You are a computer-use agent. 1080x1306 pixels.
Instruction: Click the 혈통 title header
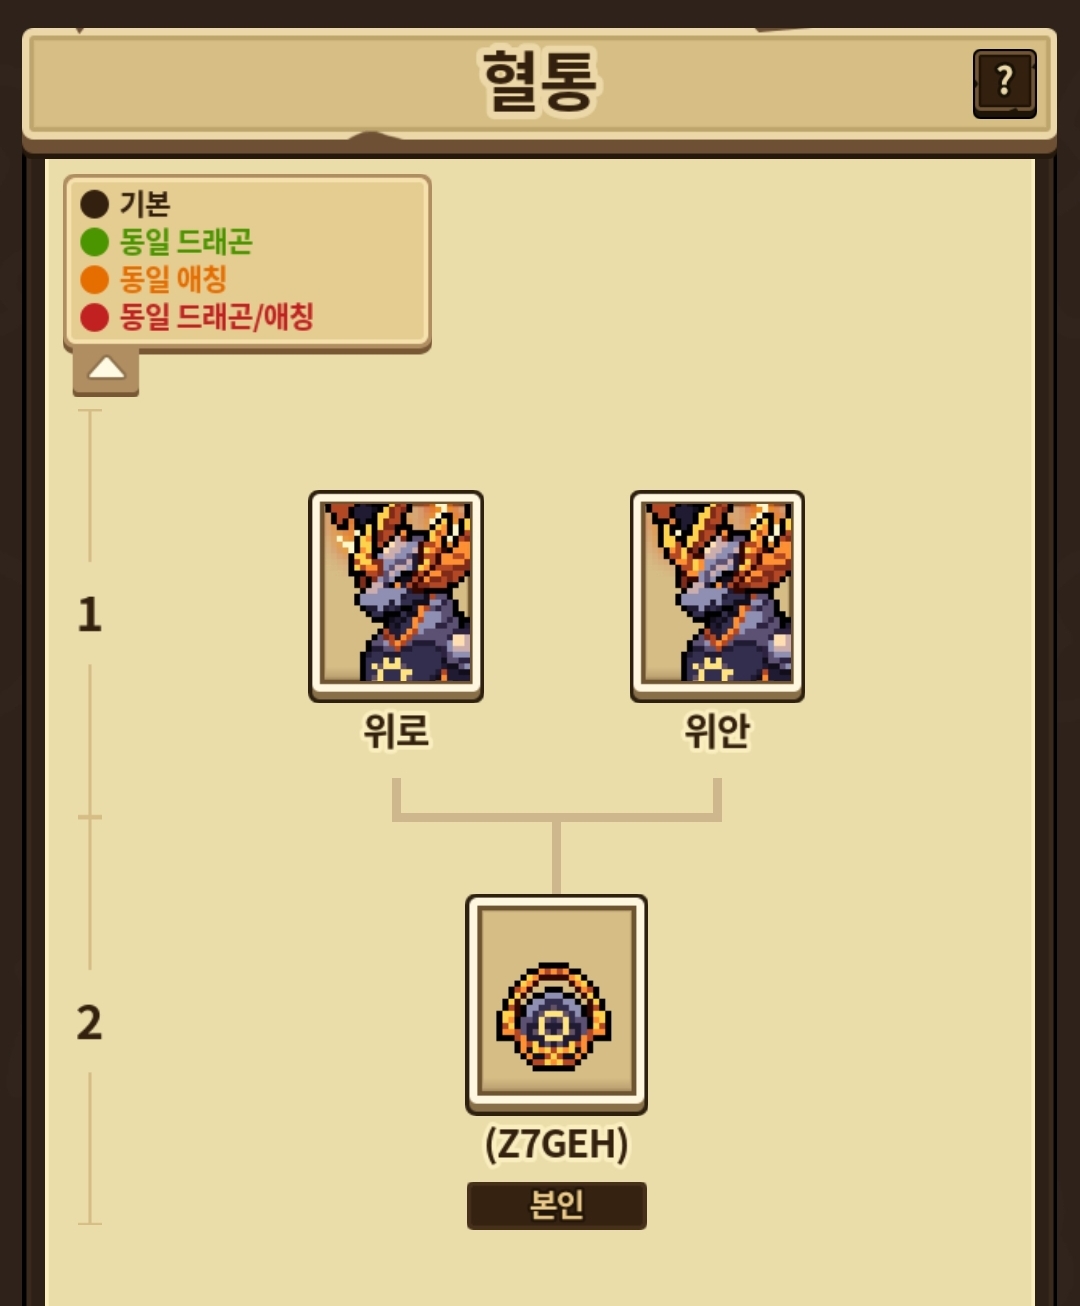pyautogui.click(x=540, y=82)
